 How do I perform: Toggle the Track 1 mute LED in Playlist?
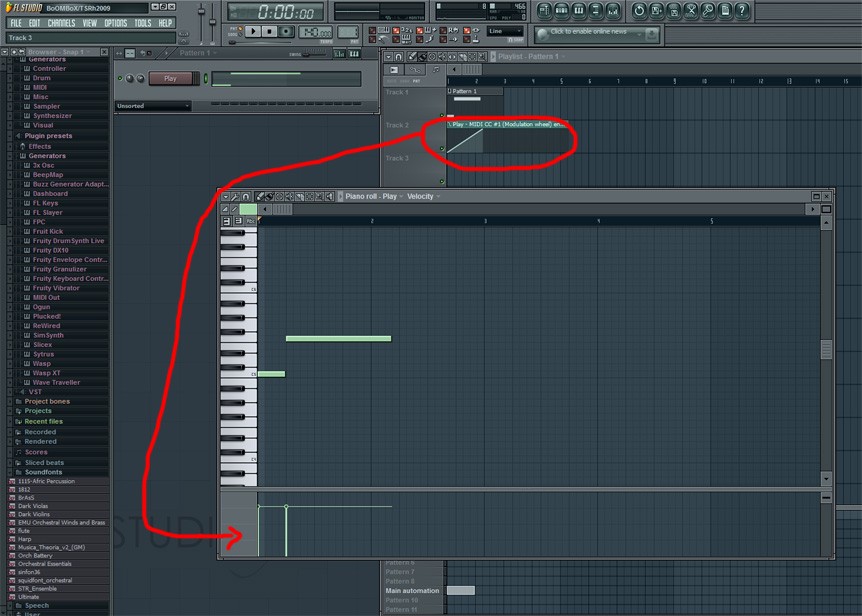442,115
